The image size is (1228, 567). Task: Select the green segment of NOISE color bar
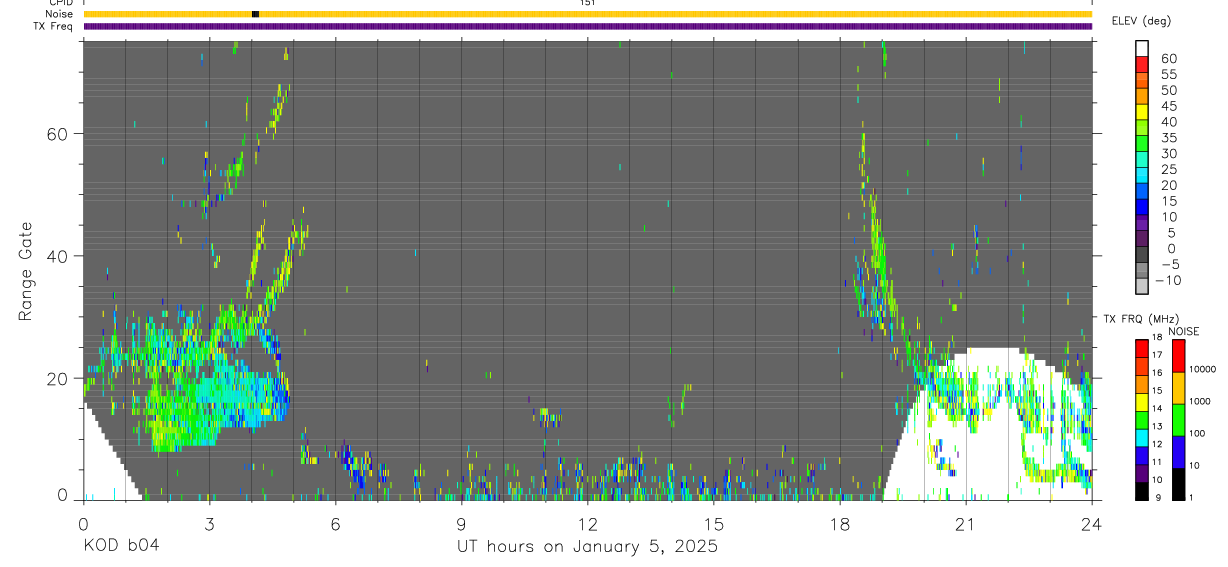1178,420
